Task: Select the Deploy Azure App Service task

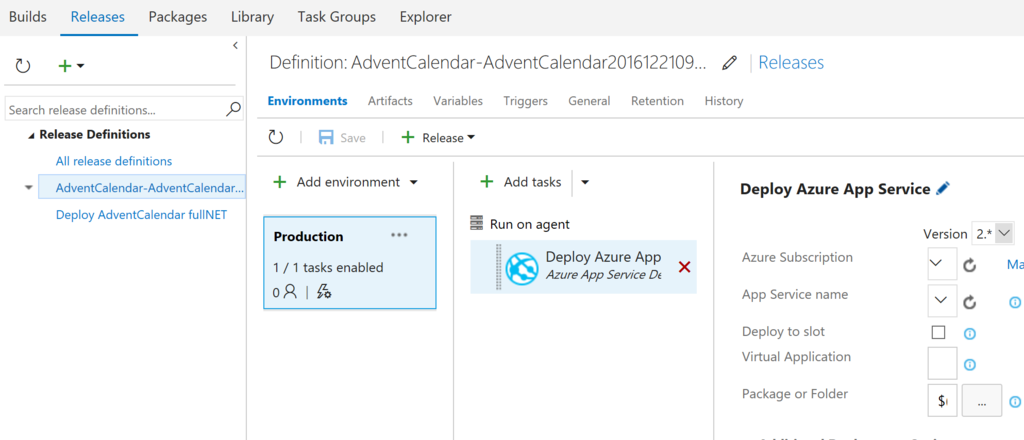Action: pos(583,266)
